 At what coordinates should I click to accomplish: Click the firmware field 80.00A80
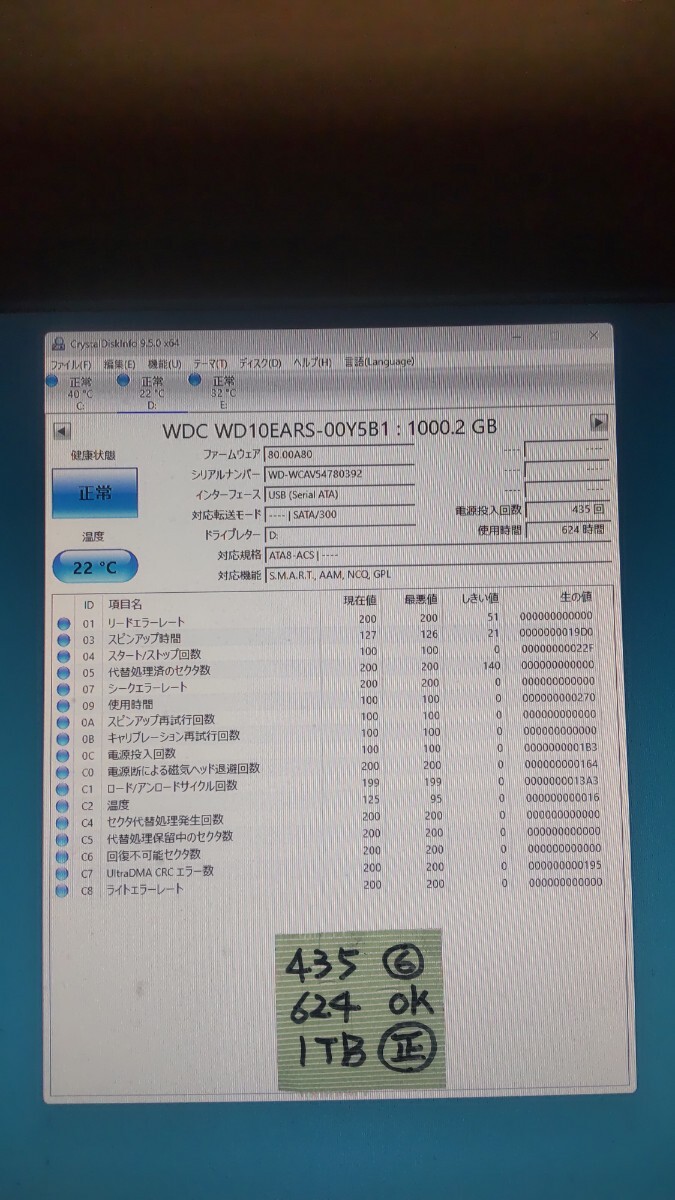340,456
